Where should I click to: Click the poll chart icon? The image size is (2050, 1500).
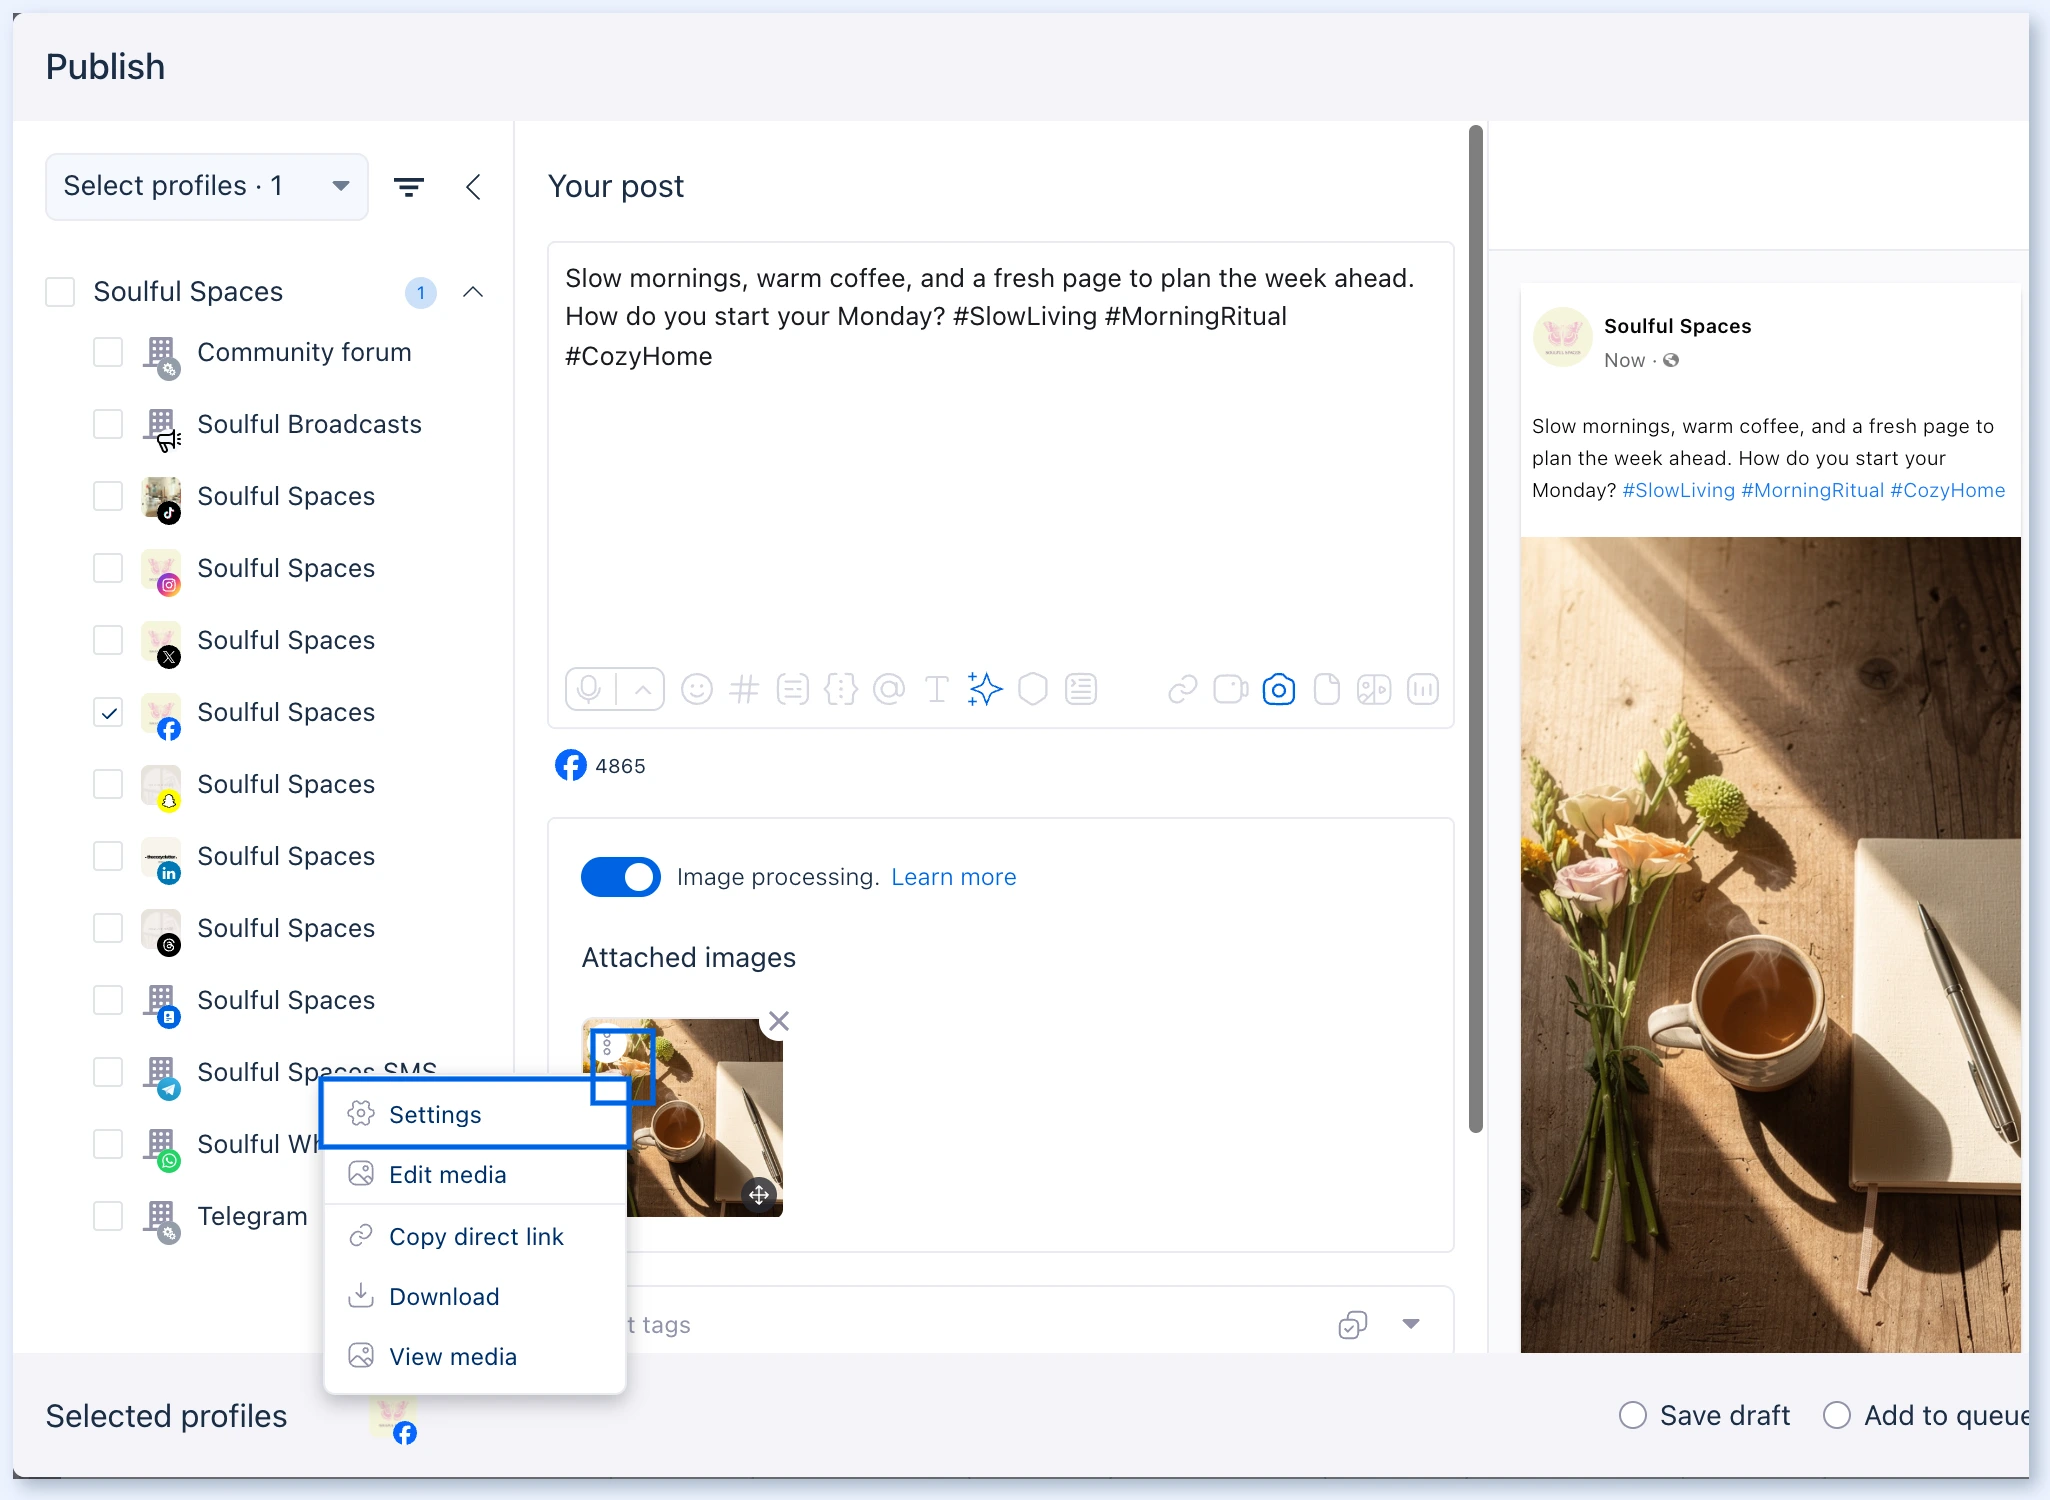point(1422,689)
